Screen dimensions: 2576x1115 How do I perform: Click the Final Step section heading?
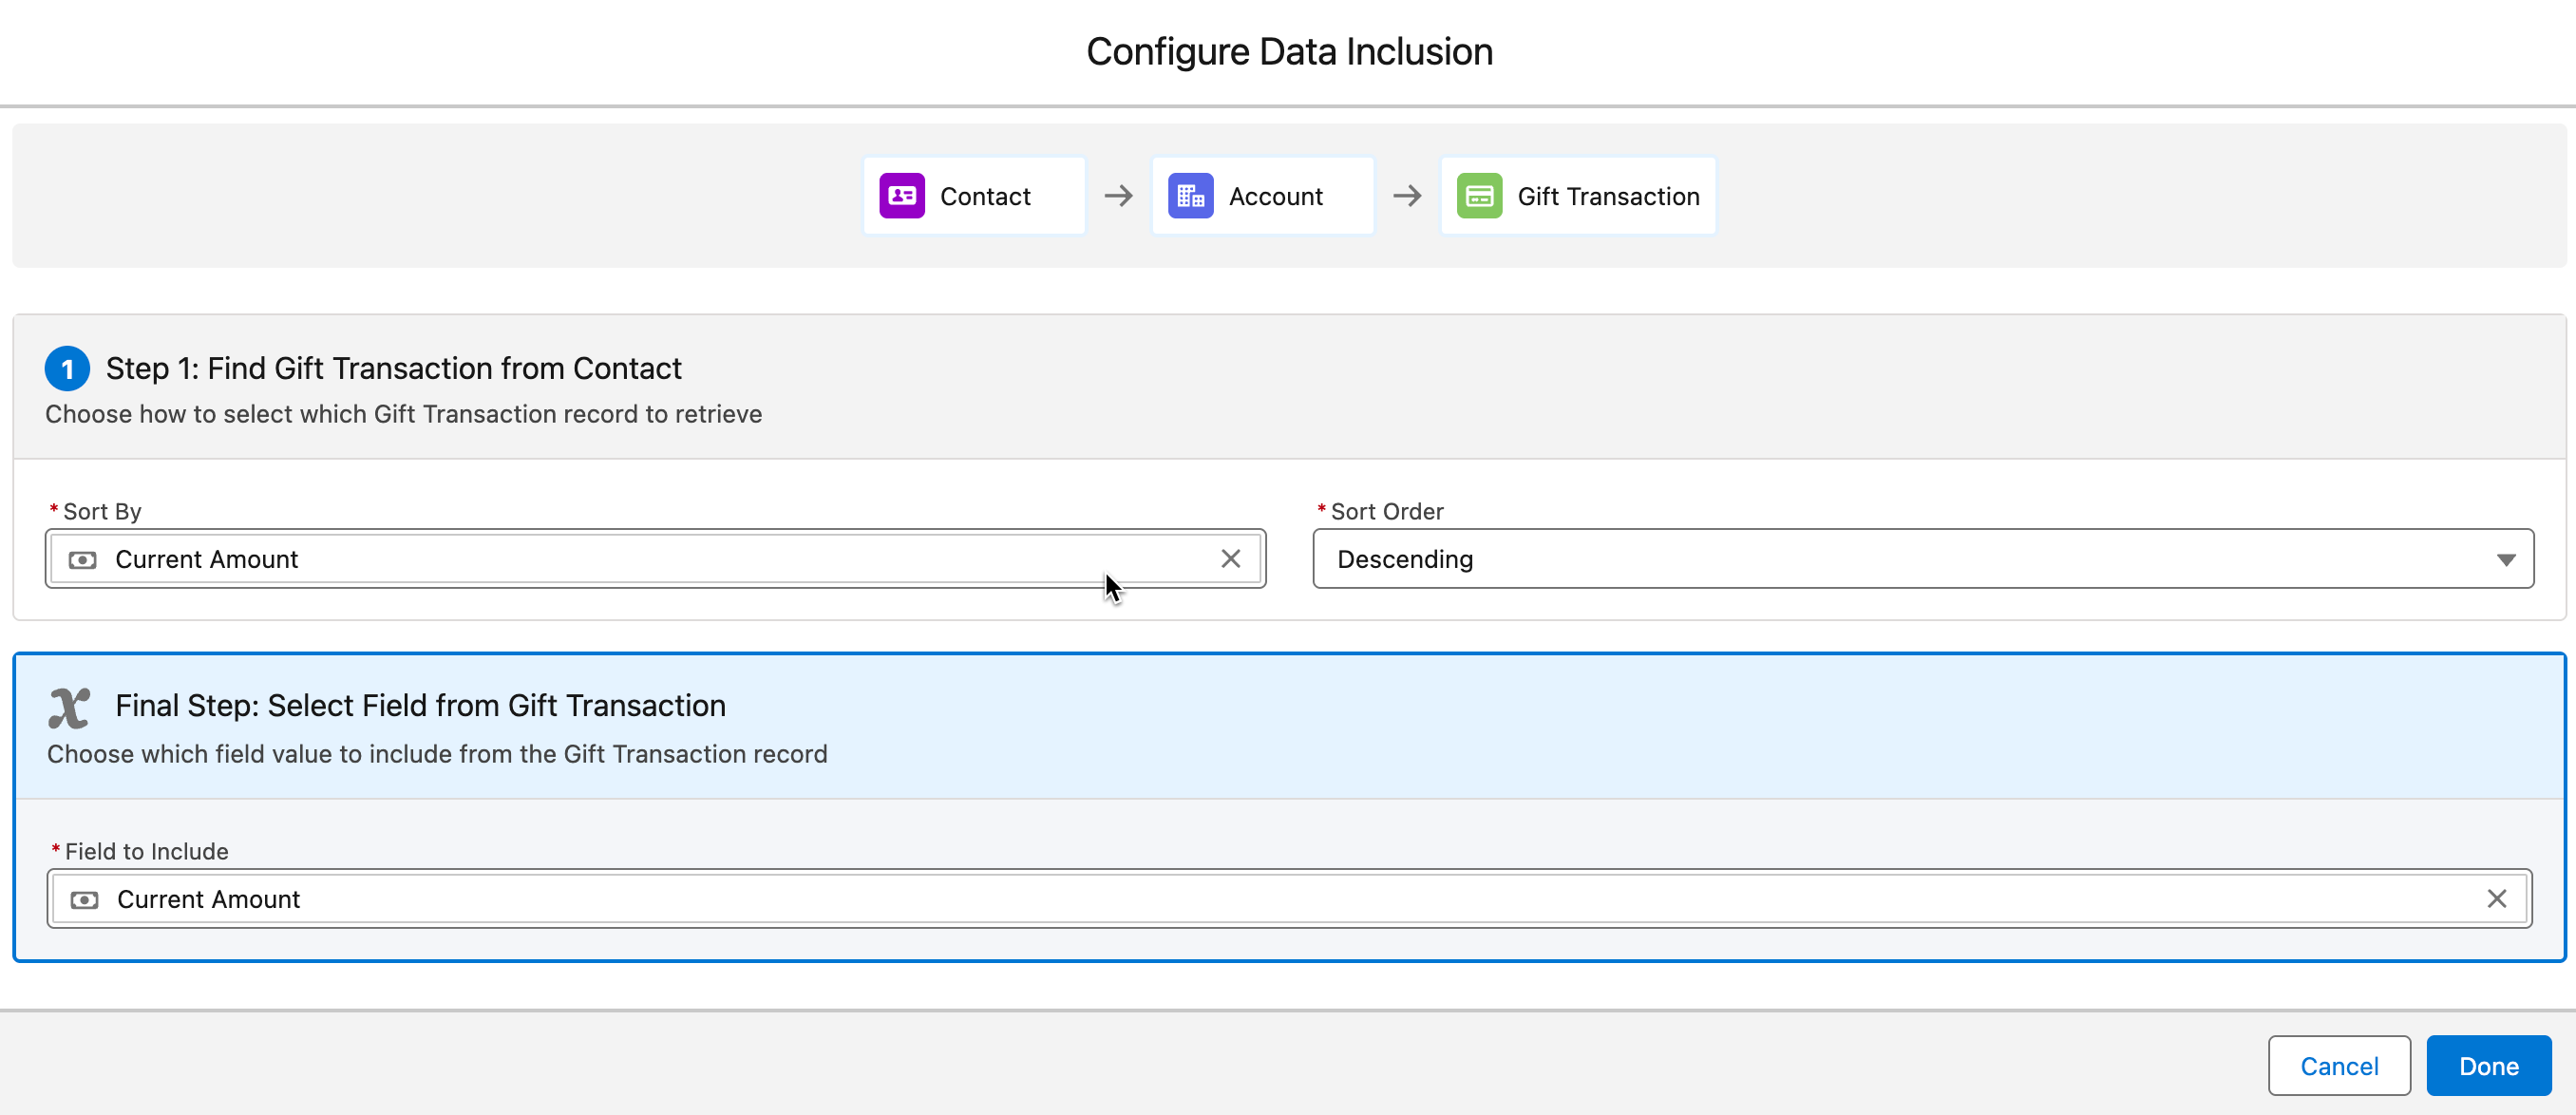(420, 706)
